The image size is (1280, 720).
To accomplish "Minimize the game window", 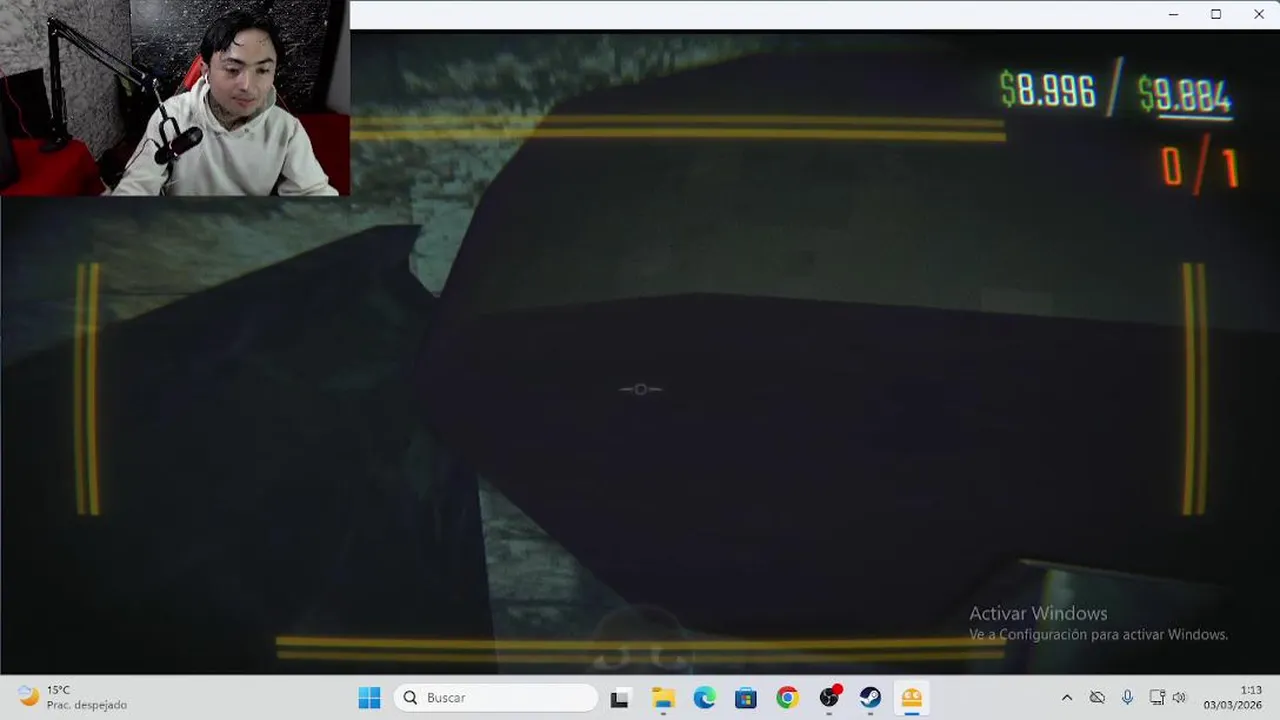I will [1173, 14].
